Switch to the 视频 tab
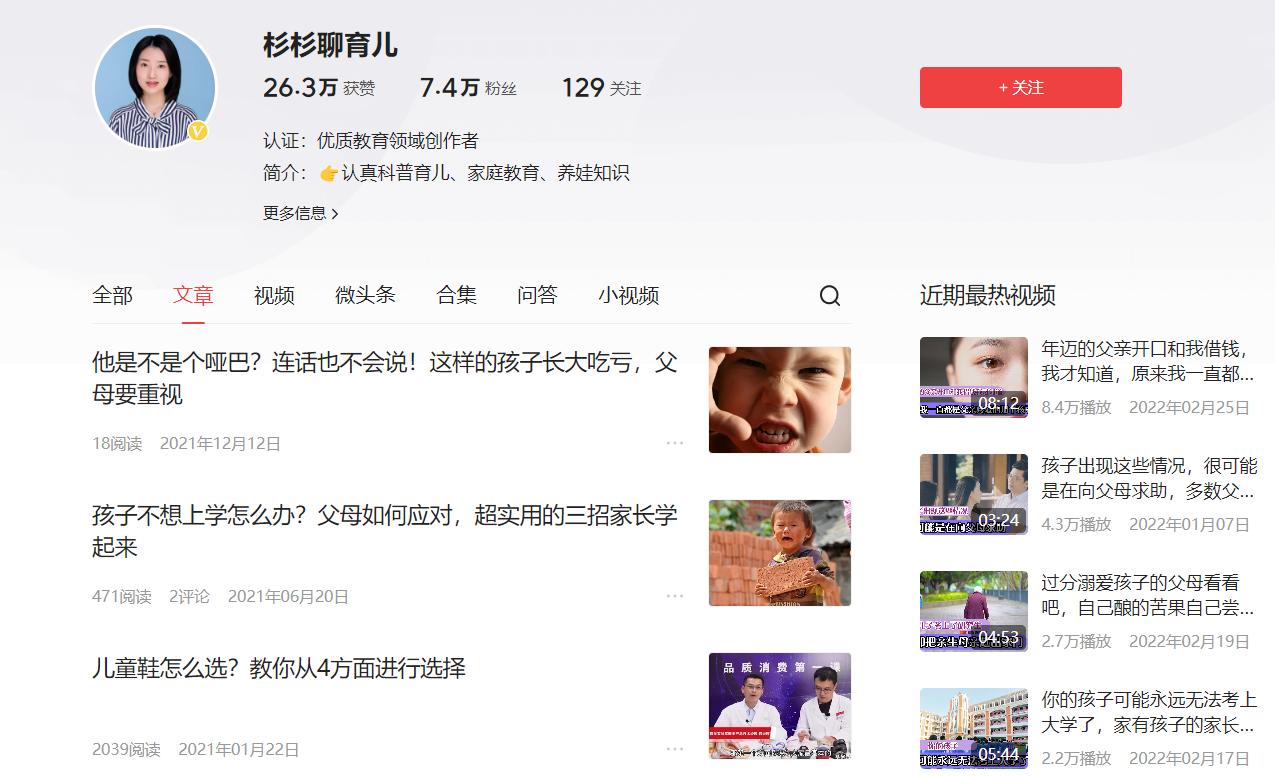This screenshot has width=1275, height=777. point(273,295)
